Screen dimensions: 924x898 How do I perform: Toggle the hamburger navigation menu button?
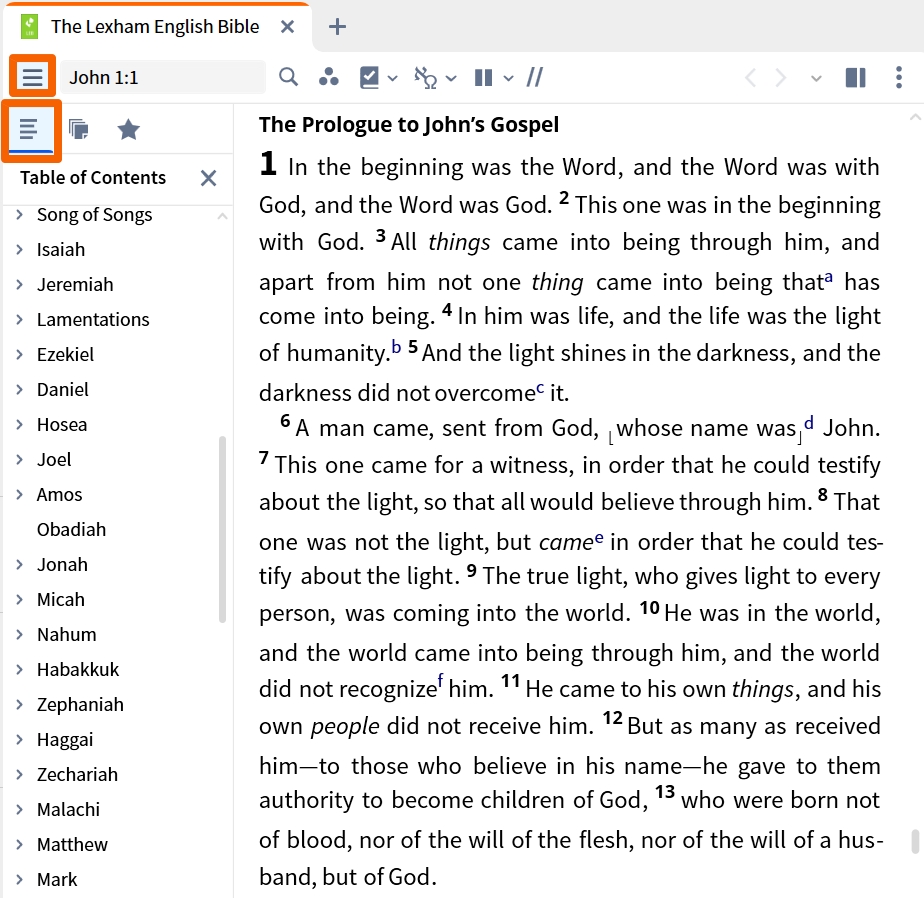pyautogui.click(x=32, y=77)
